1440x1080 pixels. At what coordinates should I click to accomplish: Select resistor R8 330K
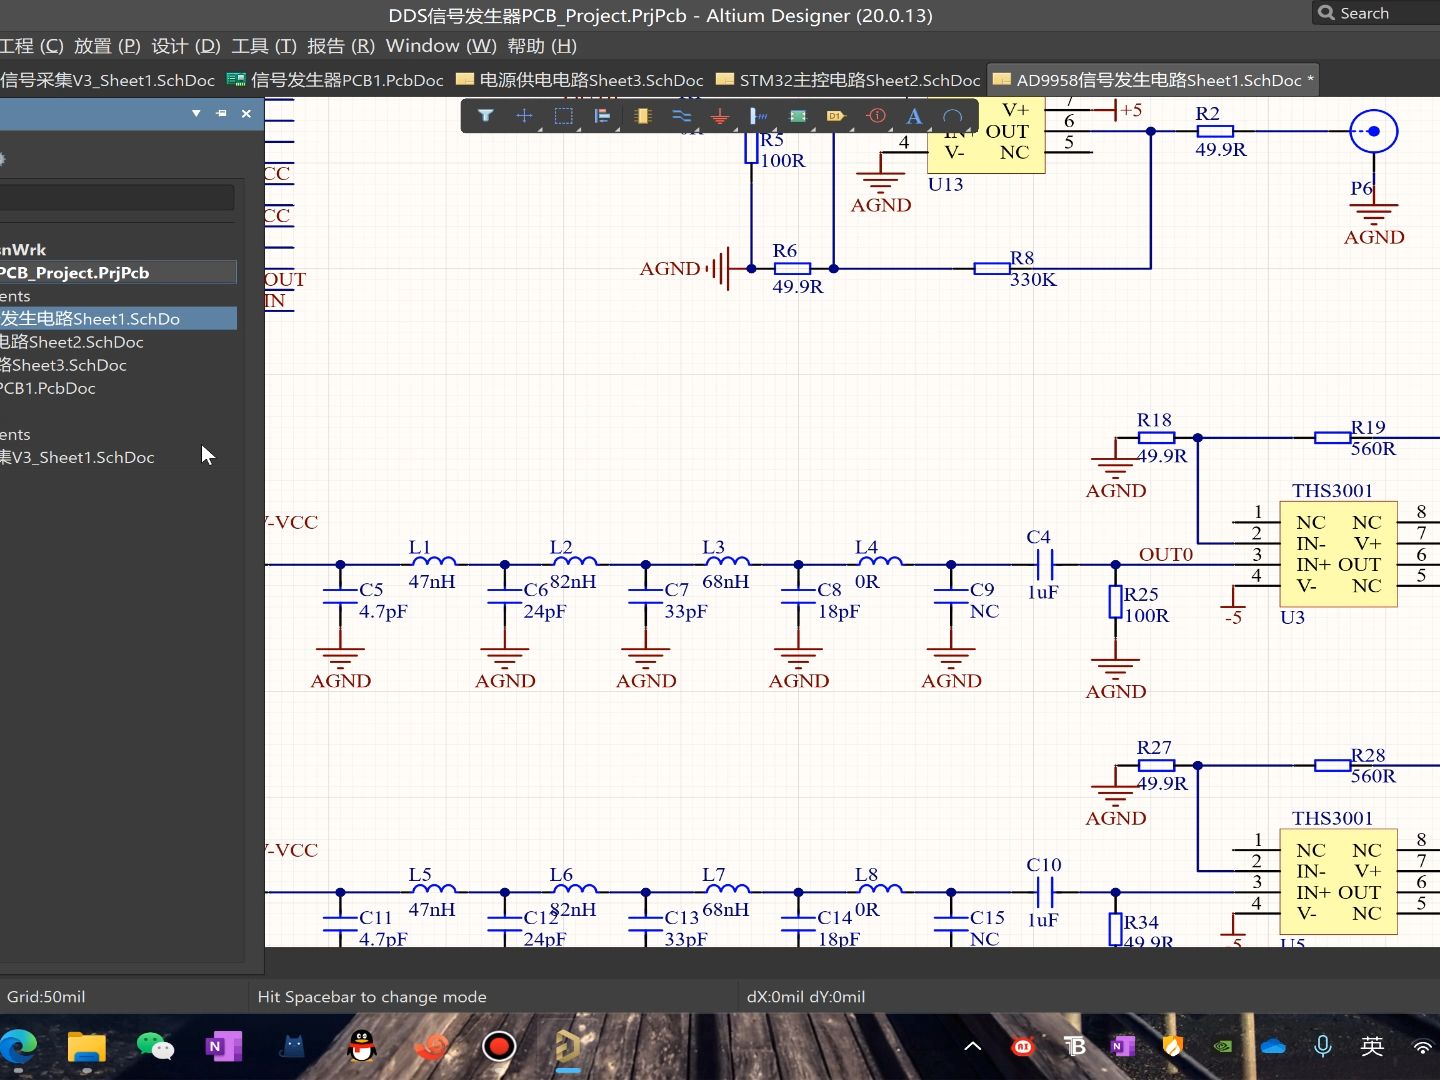coord(993,268)
